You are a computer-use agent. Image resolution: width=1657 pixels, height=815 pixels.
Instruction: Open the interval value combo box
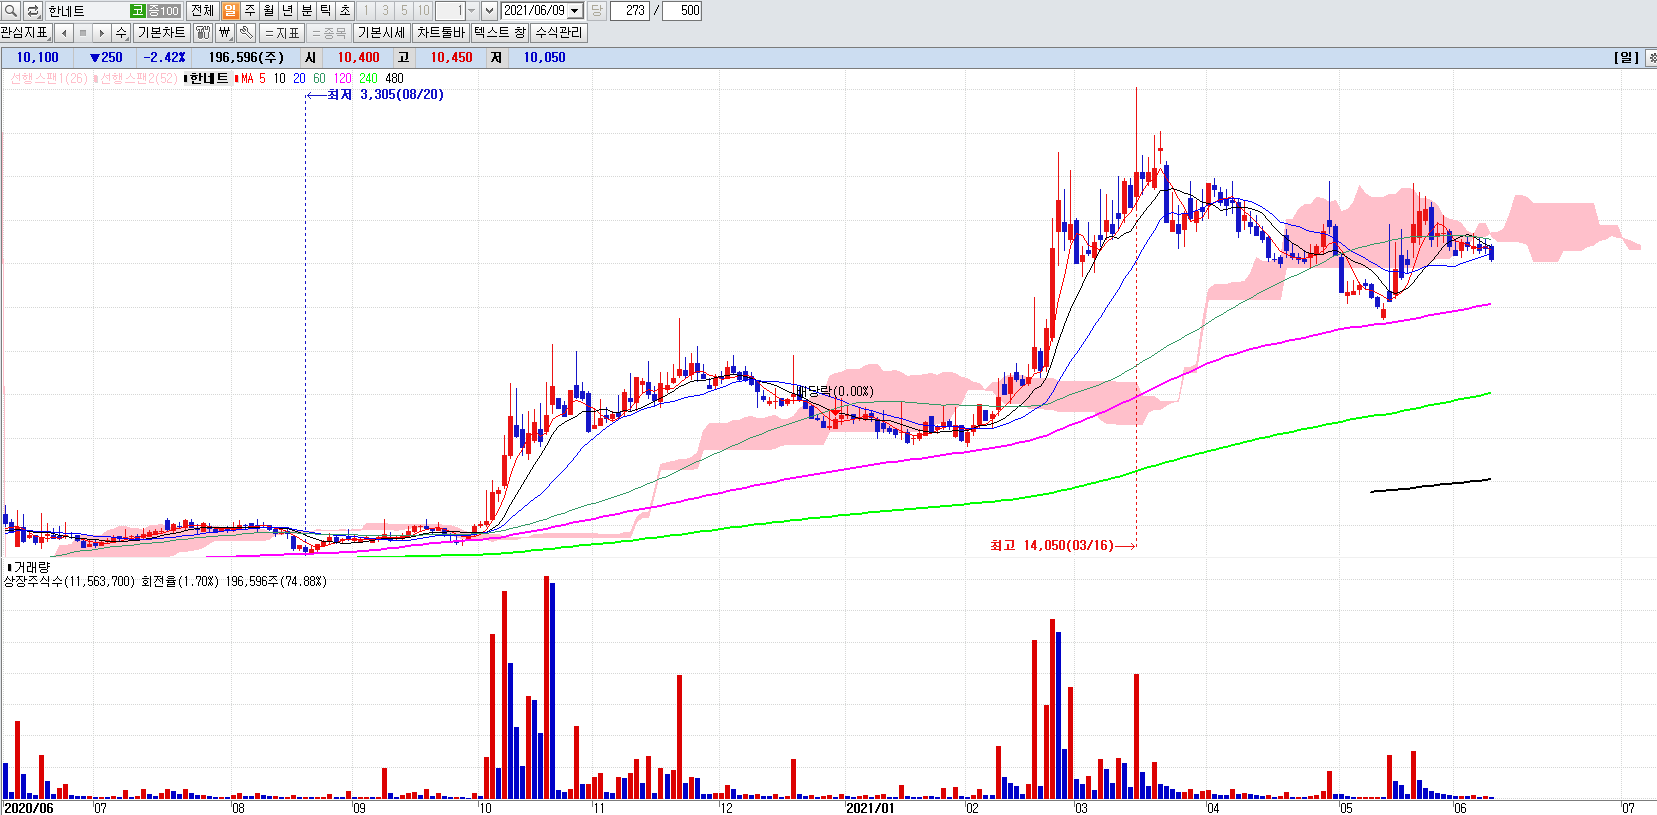457,11
